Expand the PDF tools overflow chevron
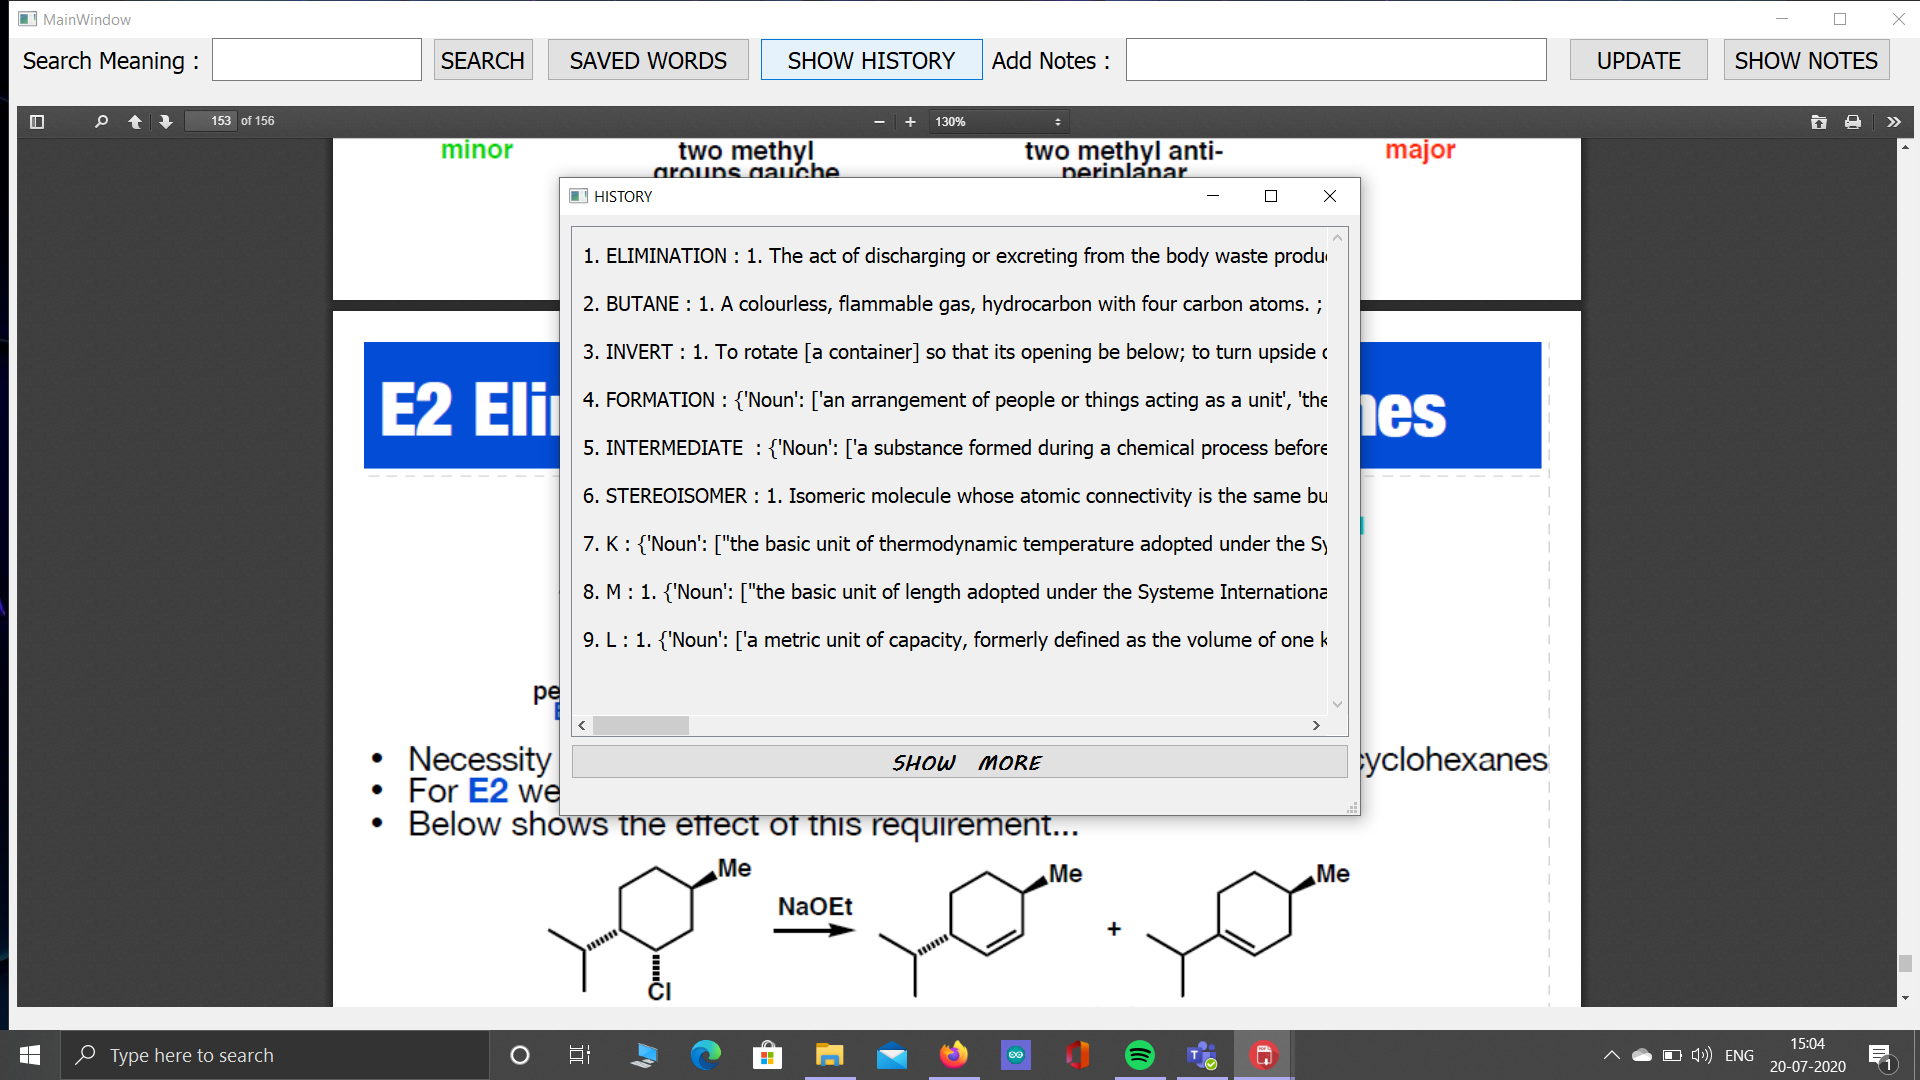This screenshot has width=1920, height=1080. [x=1893, y=121]
